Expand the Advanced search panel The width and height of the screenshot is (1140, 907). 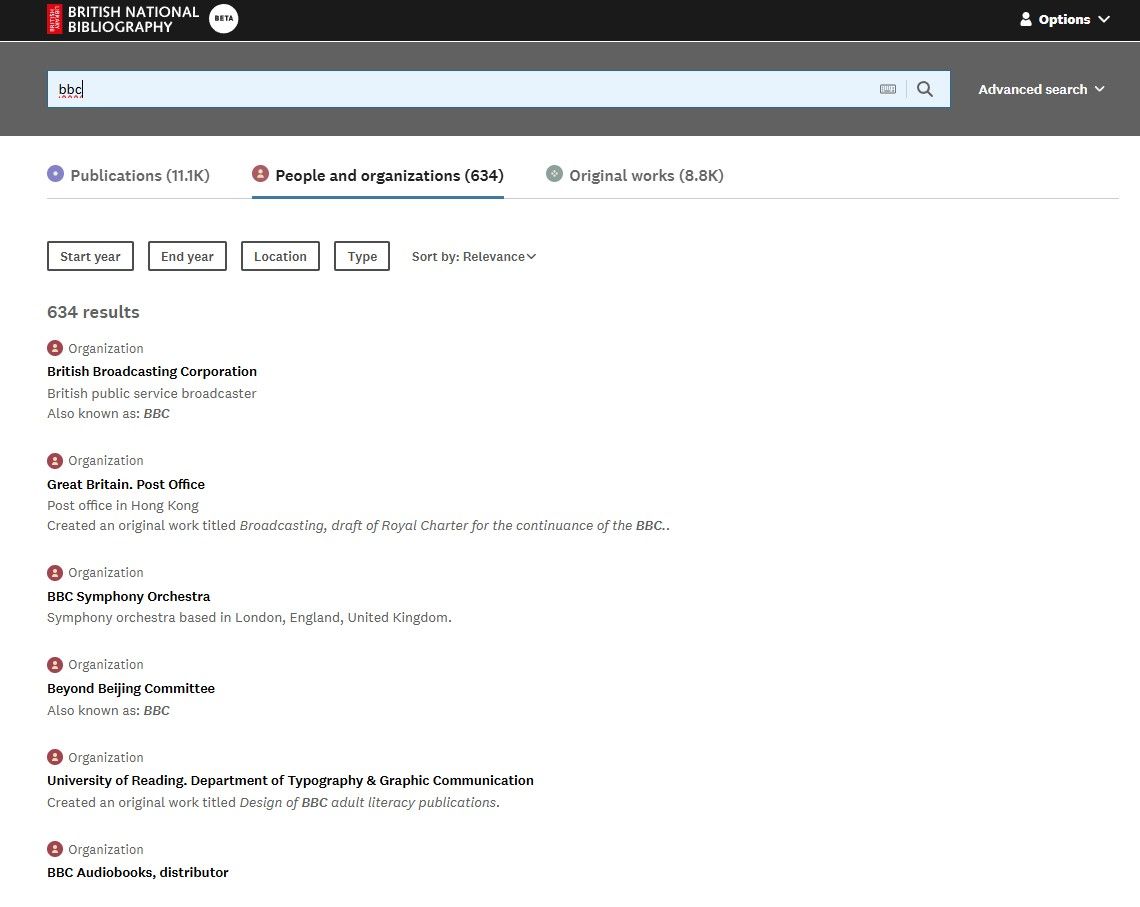pos(1041,89)
